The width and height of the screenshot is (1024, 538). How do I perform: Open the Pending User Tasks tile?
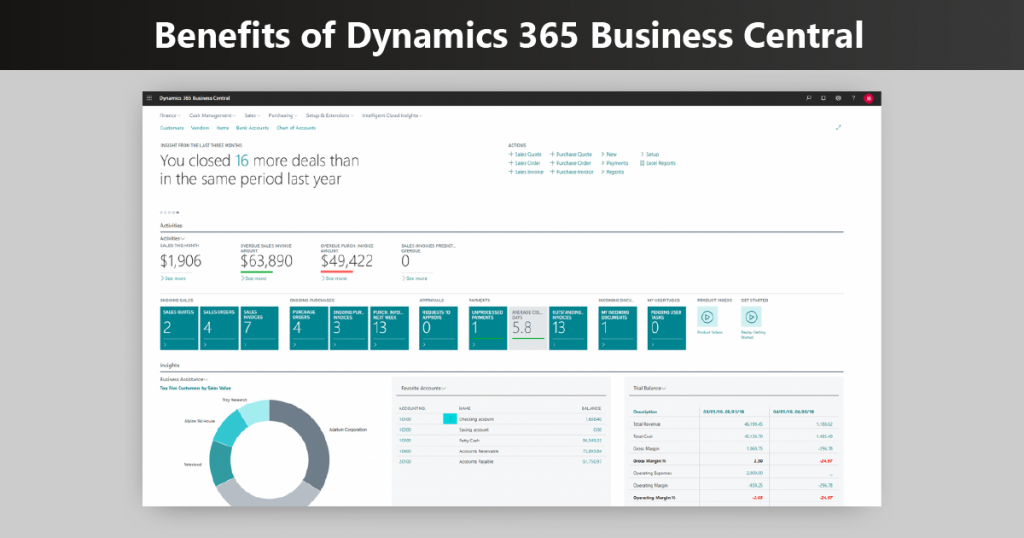(667, 328)
